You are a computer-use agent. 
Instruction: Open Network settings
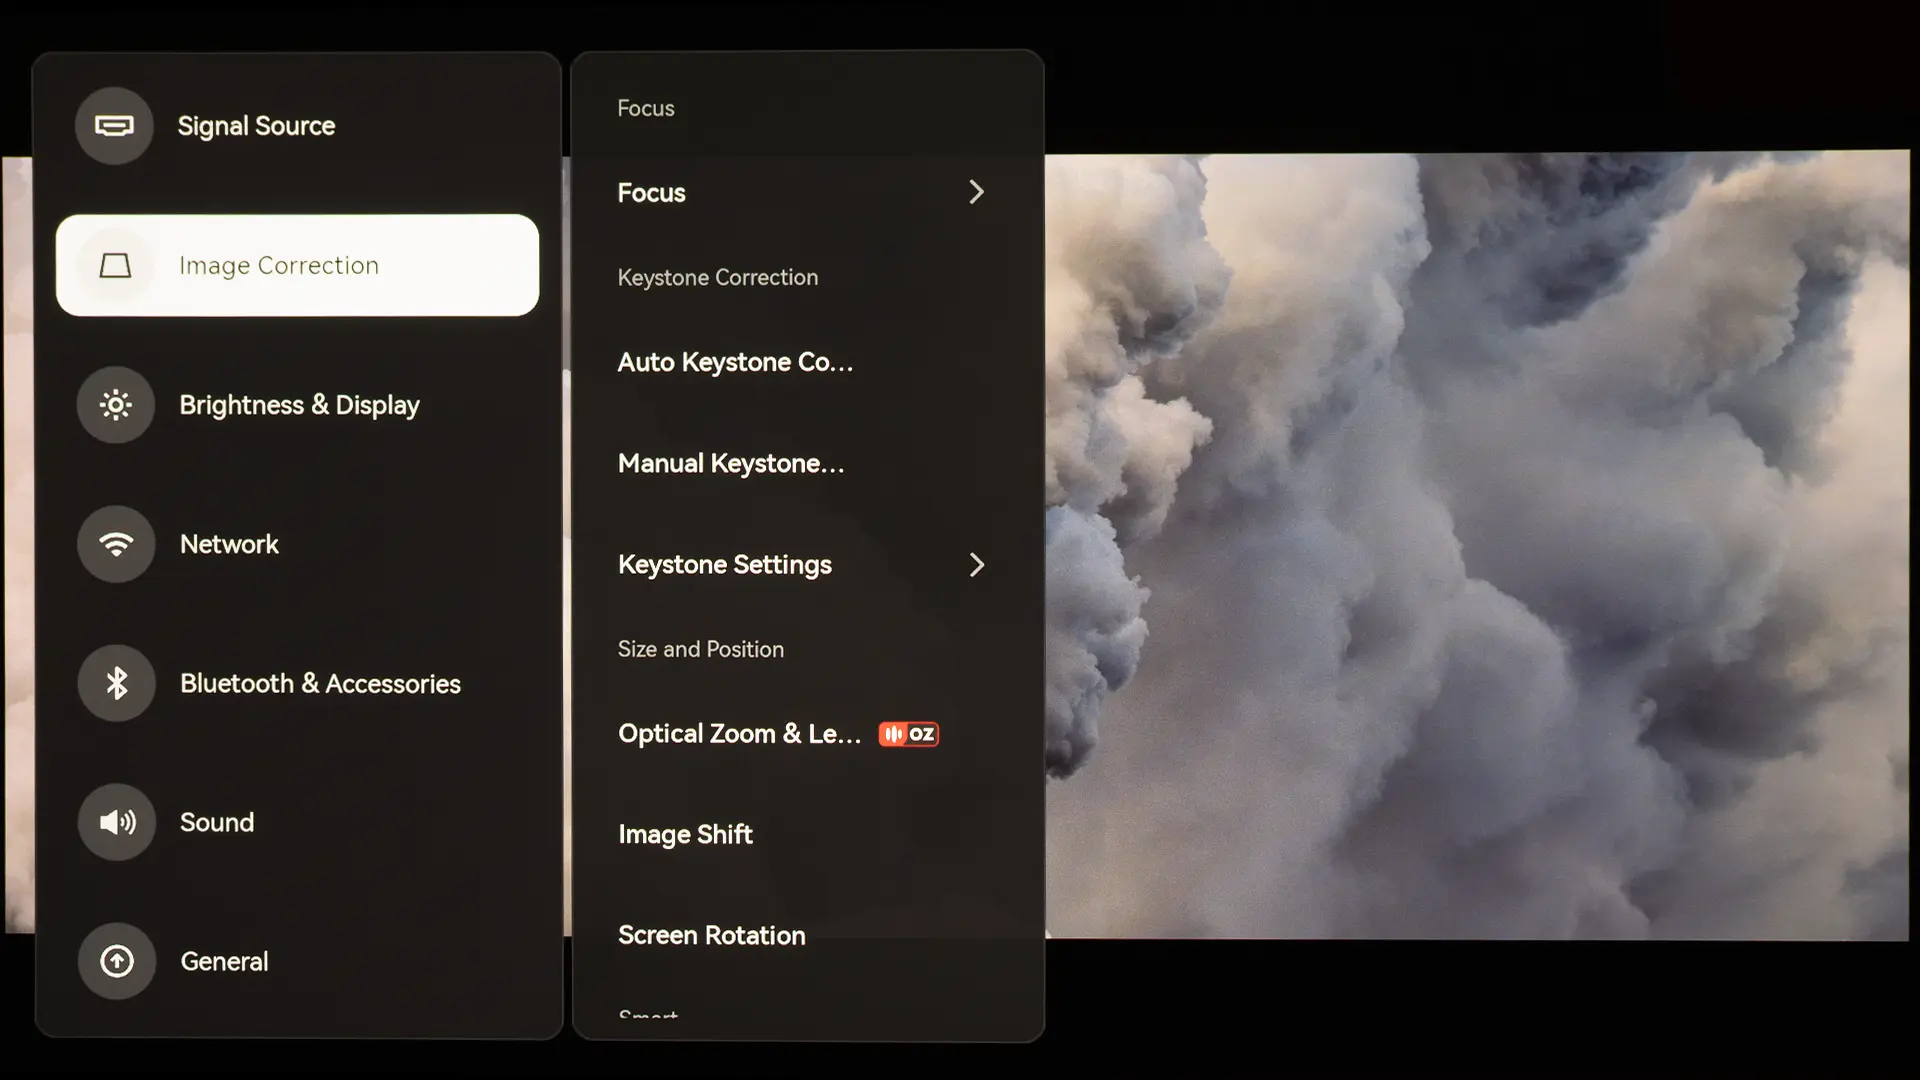[297, 544]
